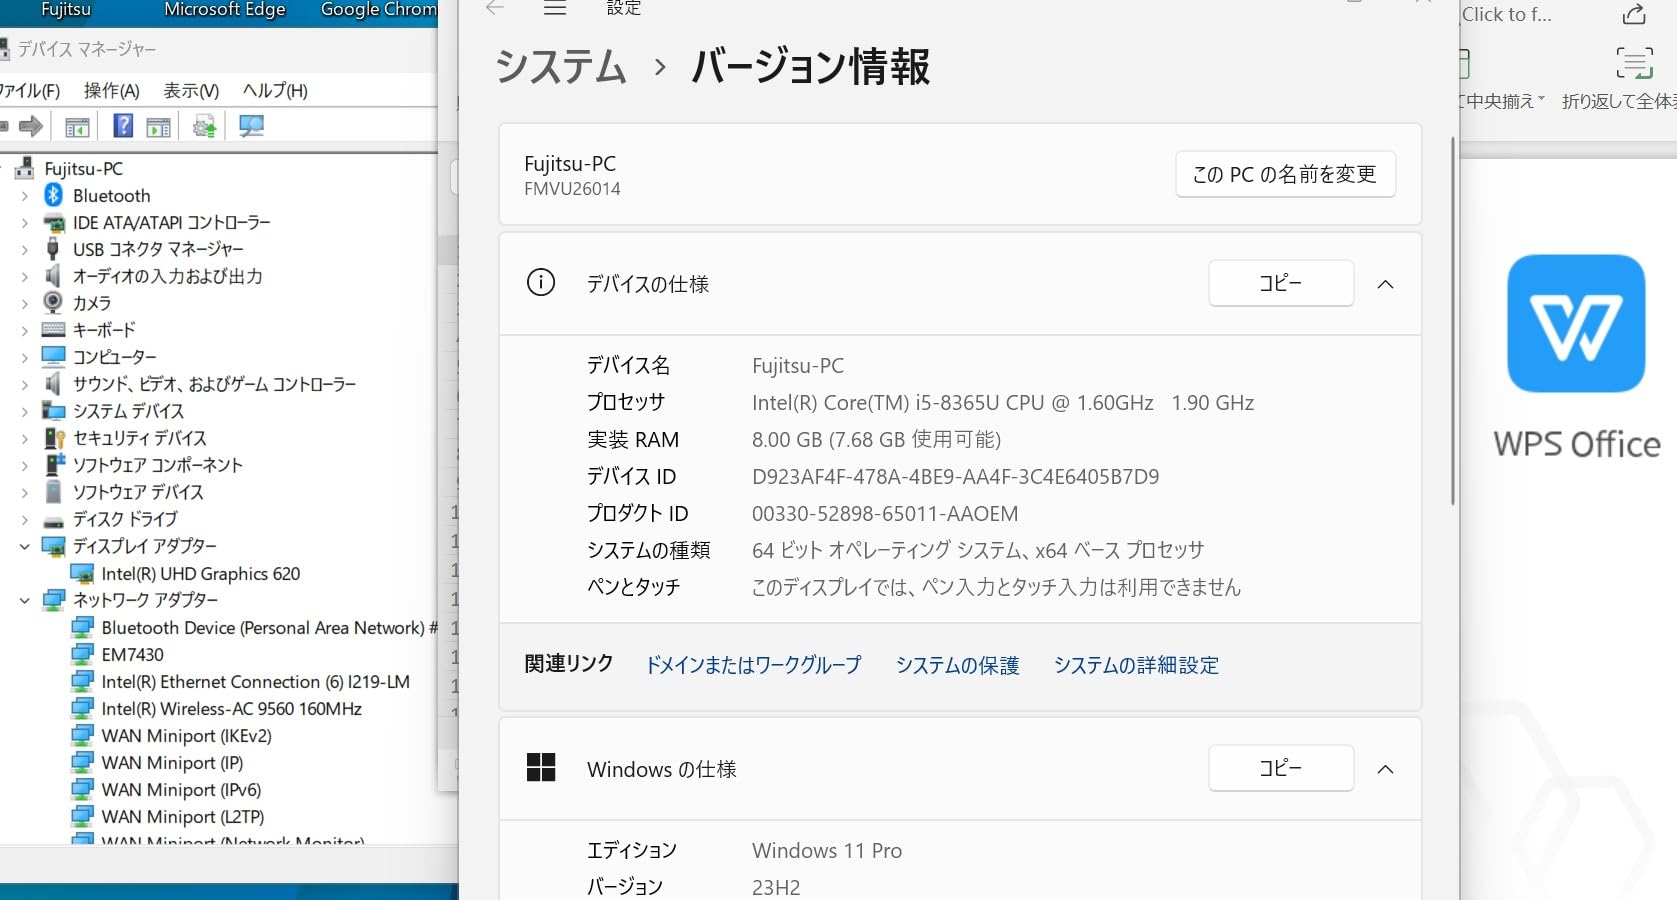Click the 8.00 GB (7.68 GB 使用可能) RAM value
The width and height of the screenshot is (1677, 900).
pyautogui.click(x=876, y=439)
